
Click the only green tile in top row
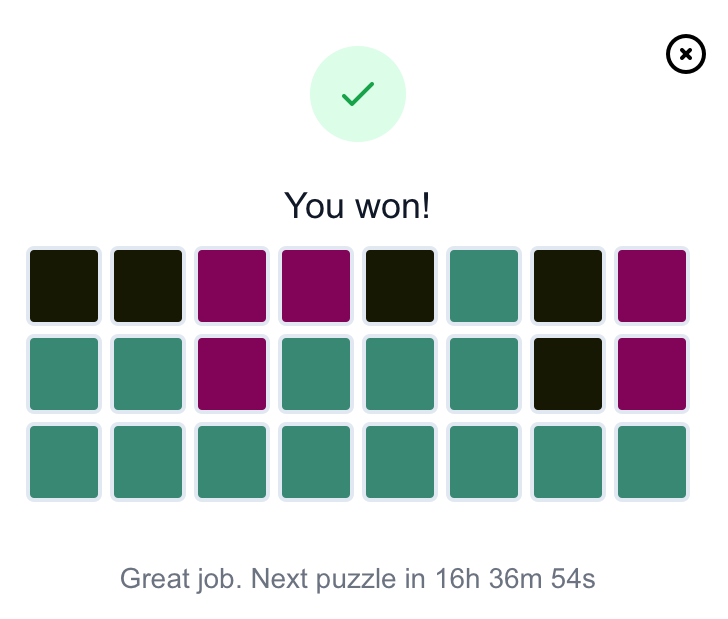(x=484, y=286)
